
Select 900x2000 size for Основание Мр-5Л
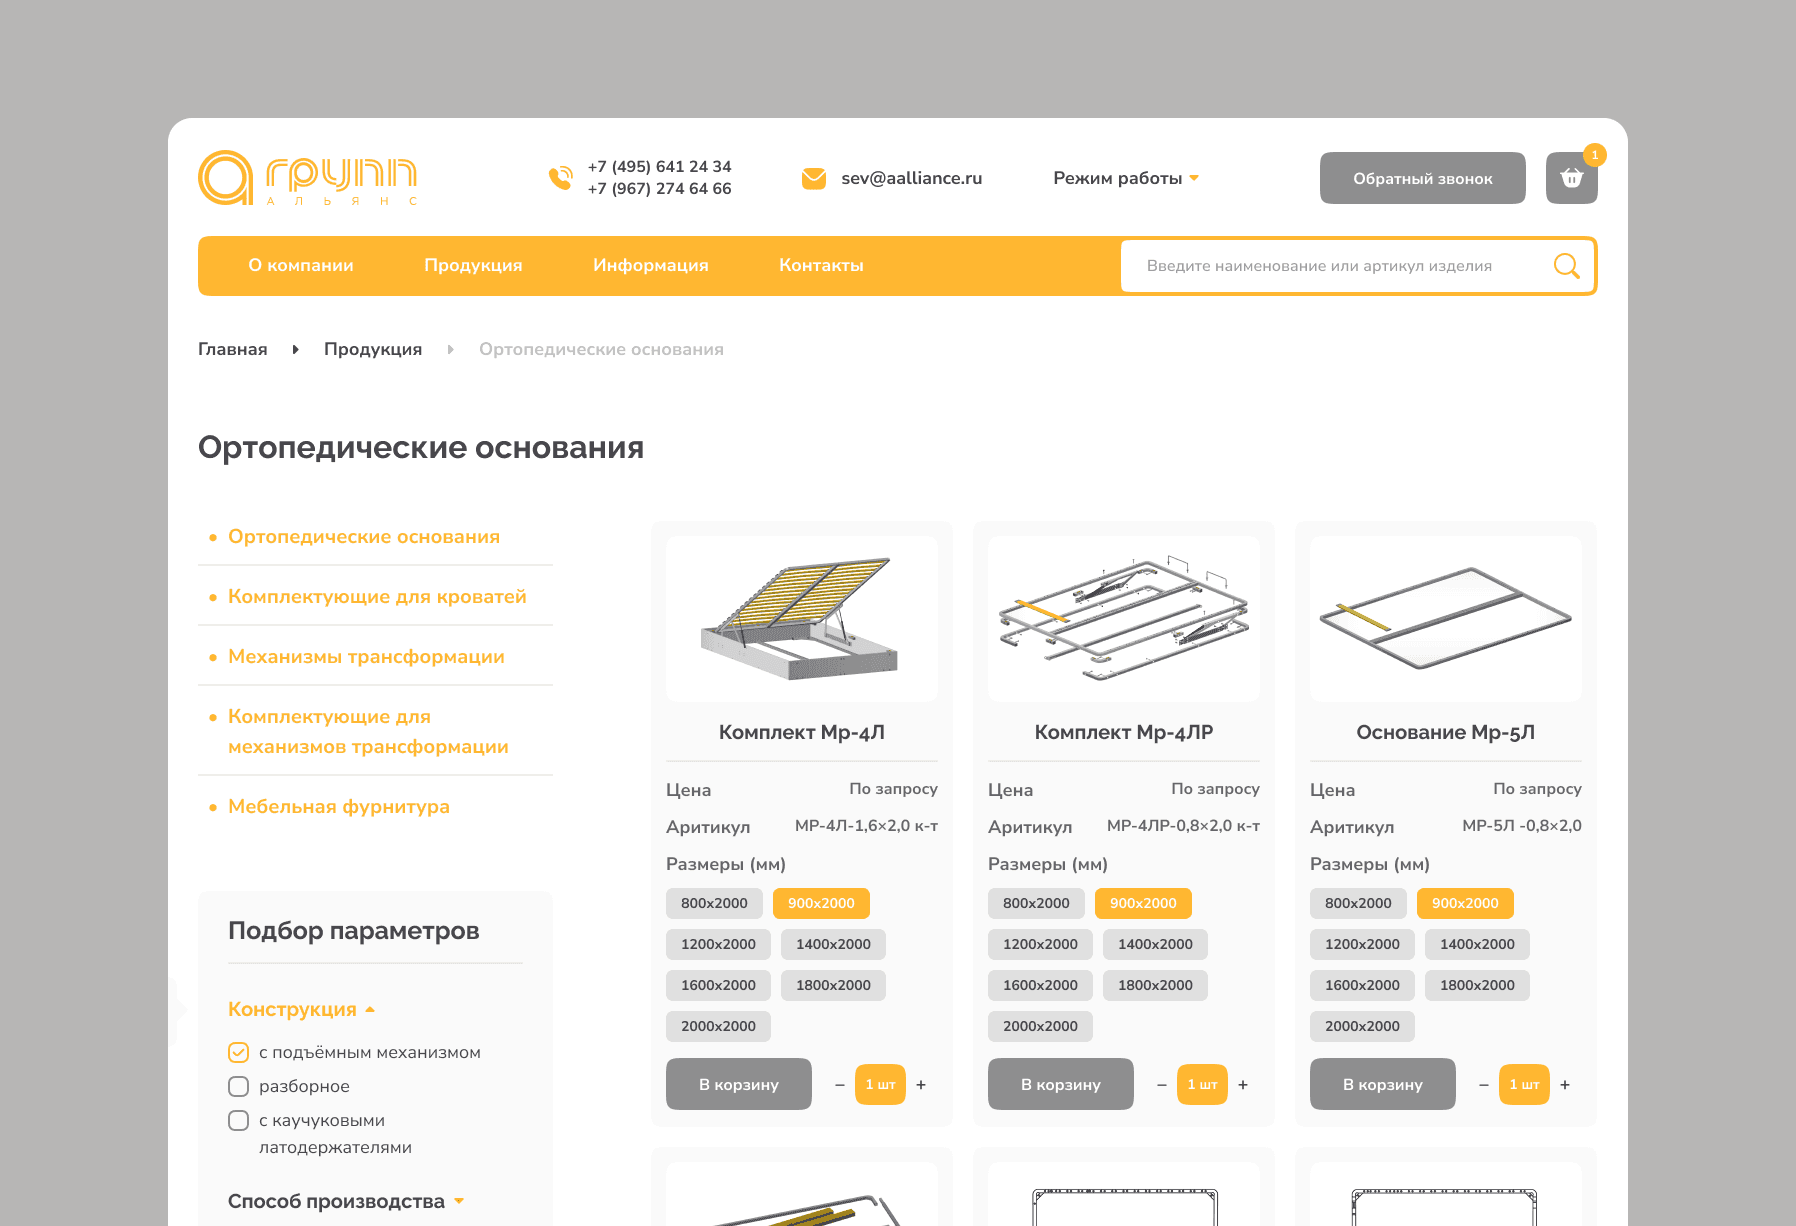[x=1465, y=903]
